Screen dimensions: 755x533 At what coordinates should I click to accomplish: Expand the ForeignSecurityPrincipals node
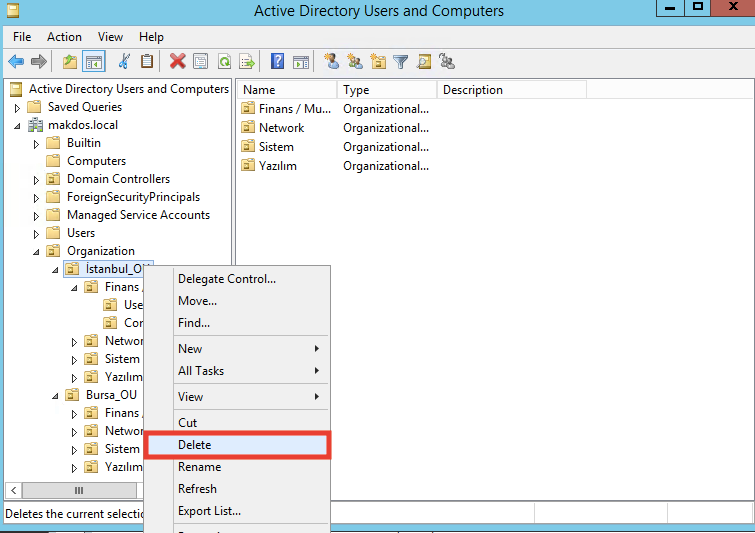(36, 197)
